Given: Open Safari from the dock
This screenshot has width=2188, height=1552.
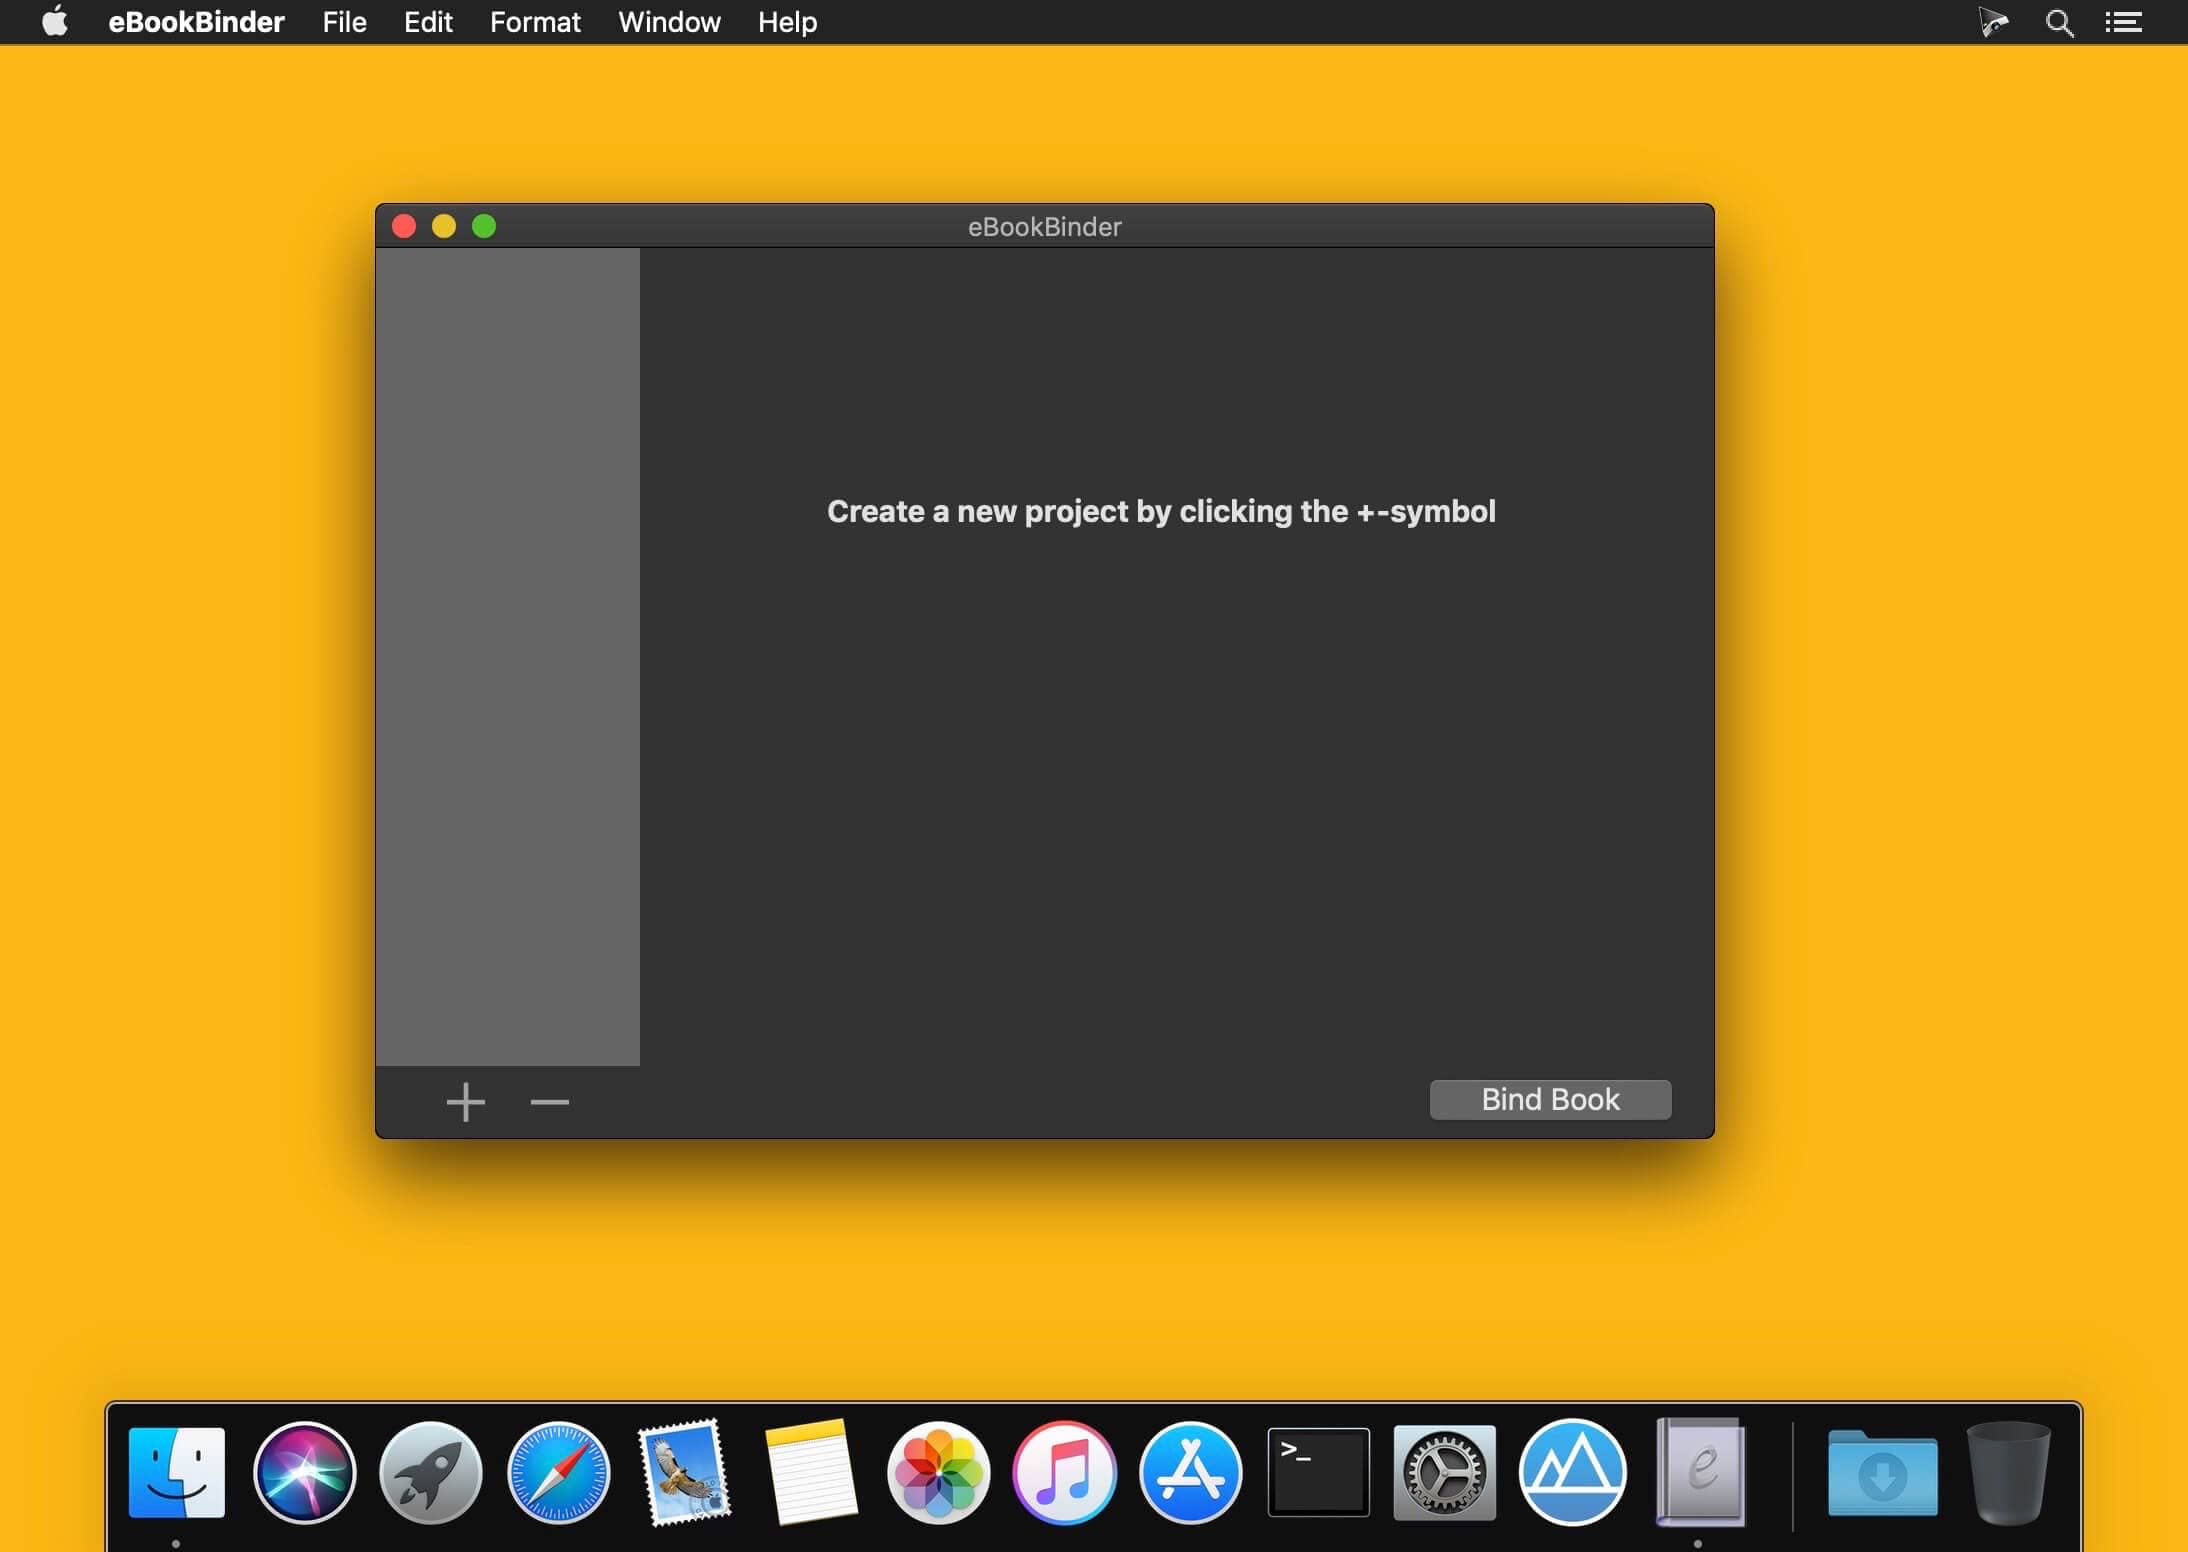Looking at the screenshot, I should [x=556, y=1471].
